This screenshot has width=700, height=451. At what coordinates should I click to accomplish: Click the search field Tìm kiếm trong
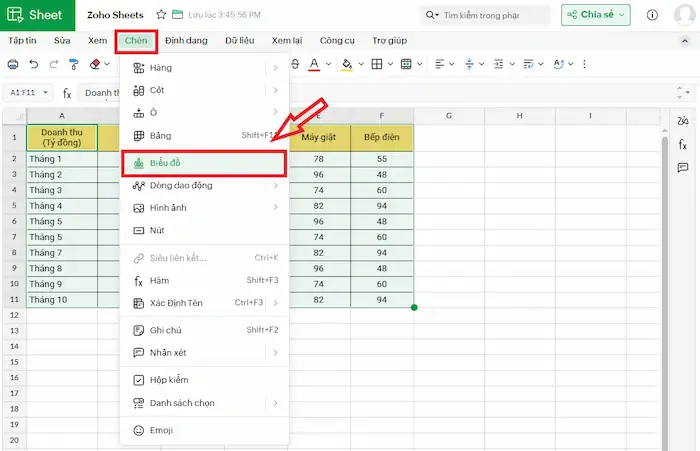485,15
